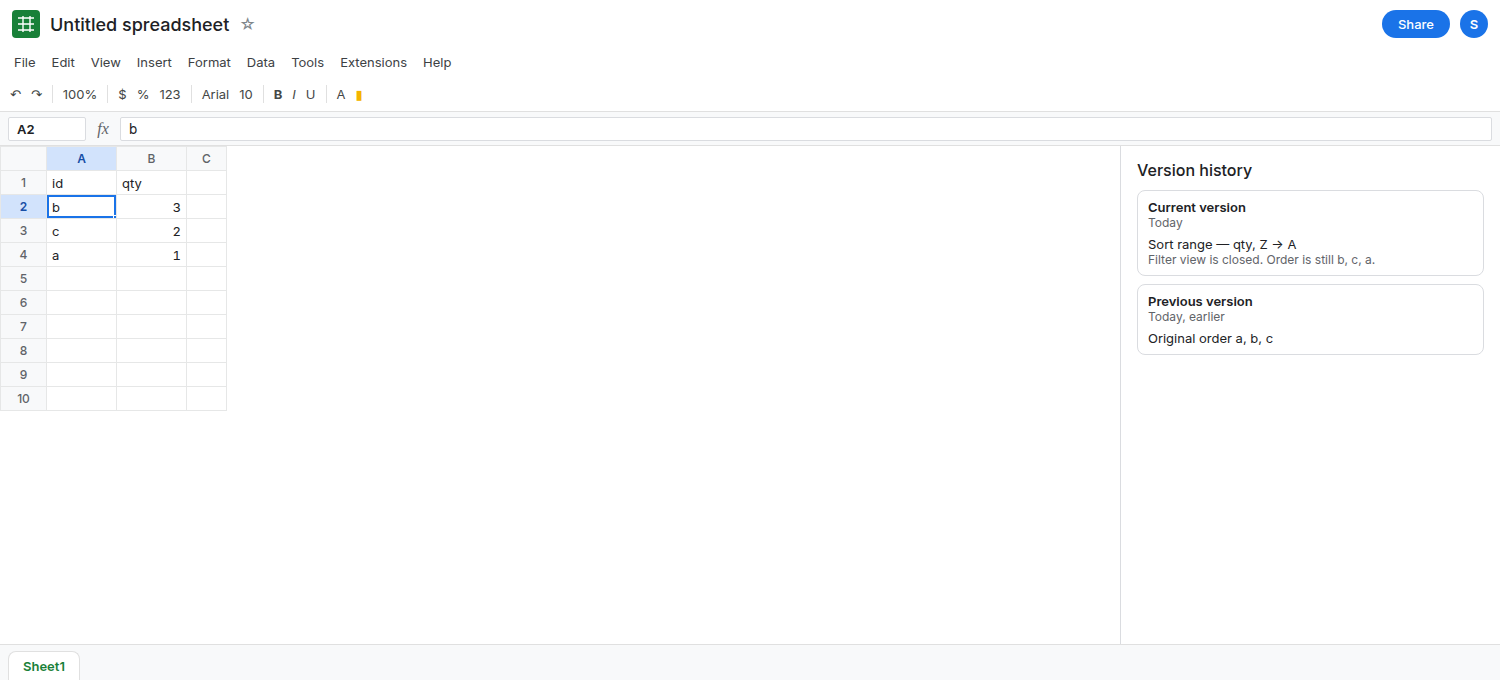Select row 3 header
1500x680 pixels.
23,231
